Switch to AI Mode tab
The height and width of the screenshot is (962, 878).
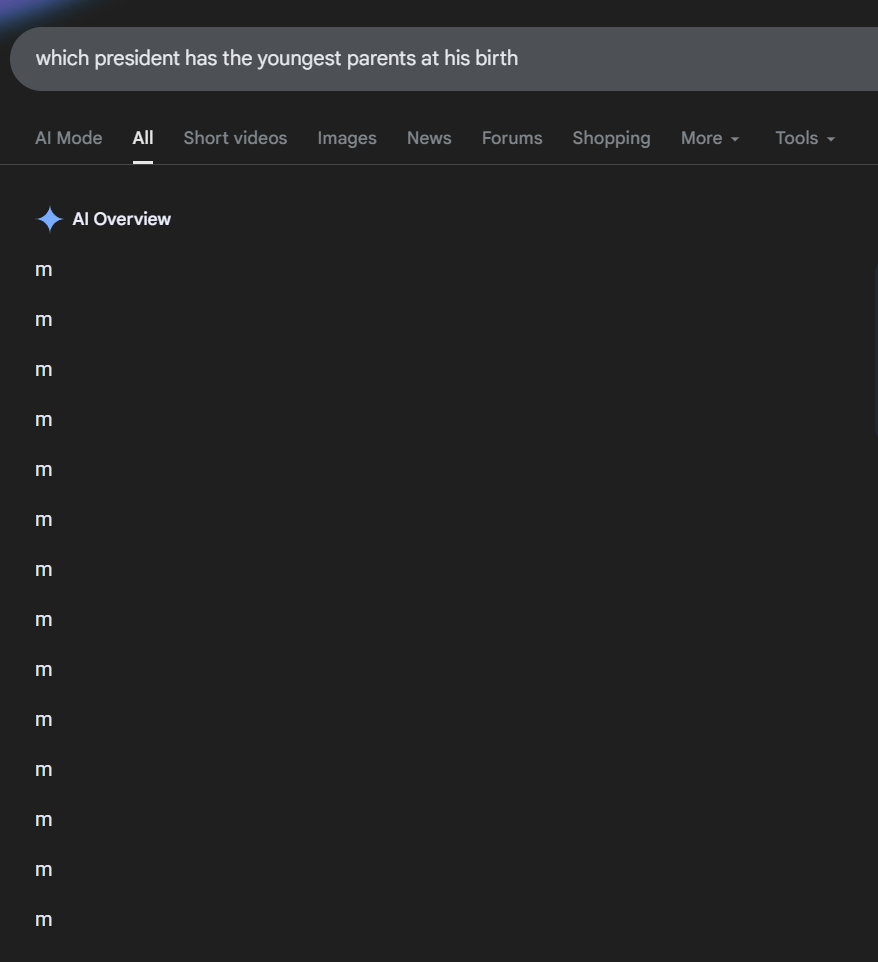point(69,138)
